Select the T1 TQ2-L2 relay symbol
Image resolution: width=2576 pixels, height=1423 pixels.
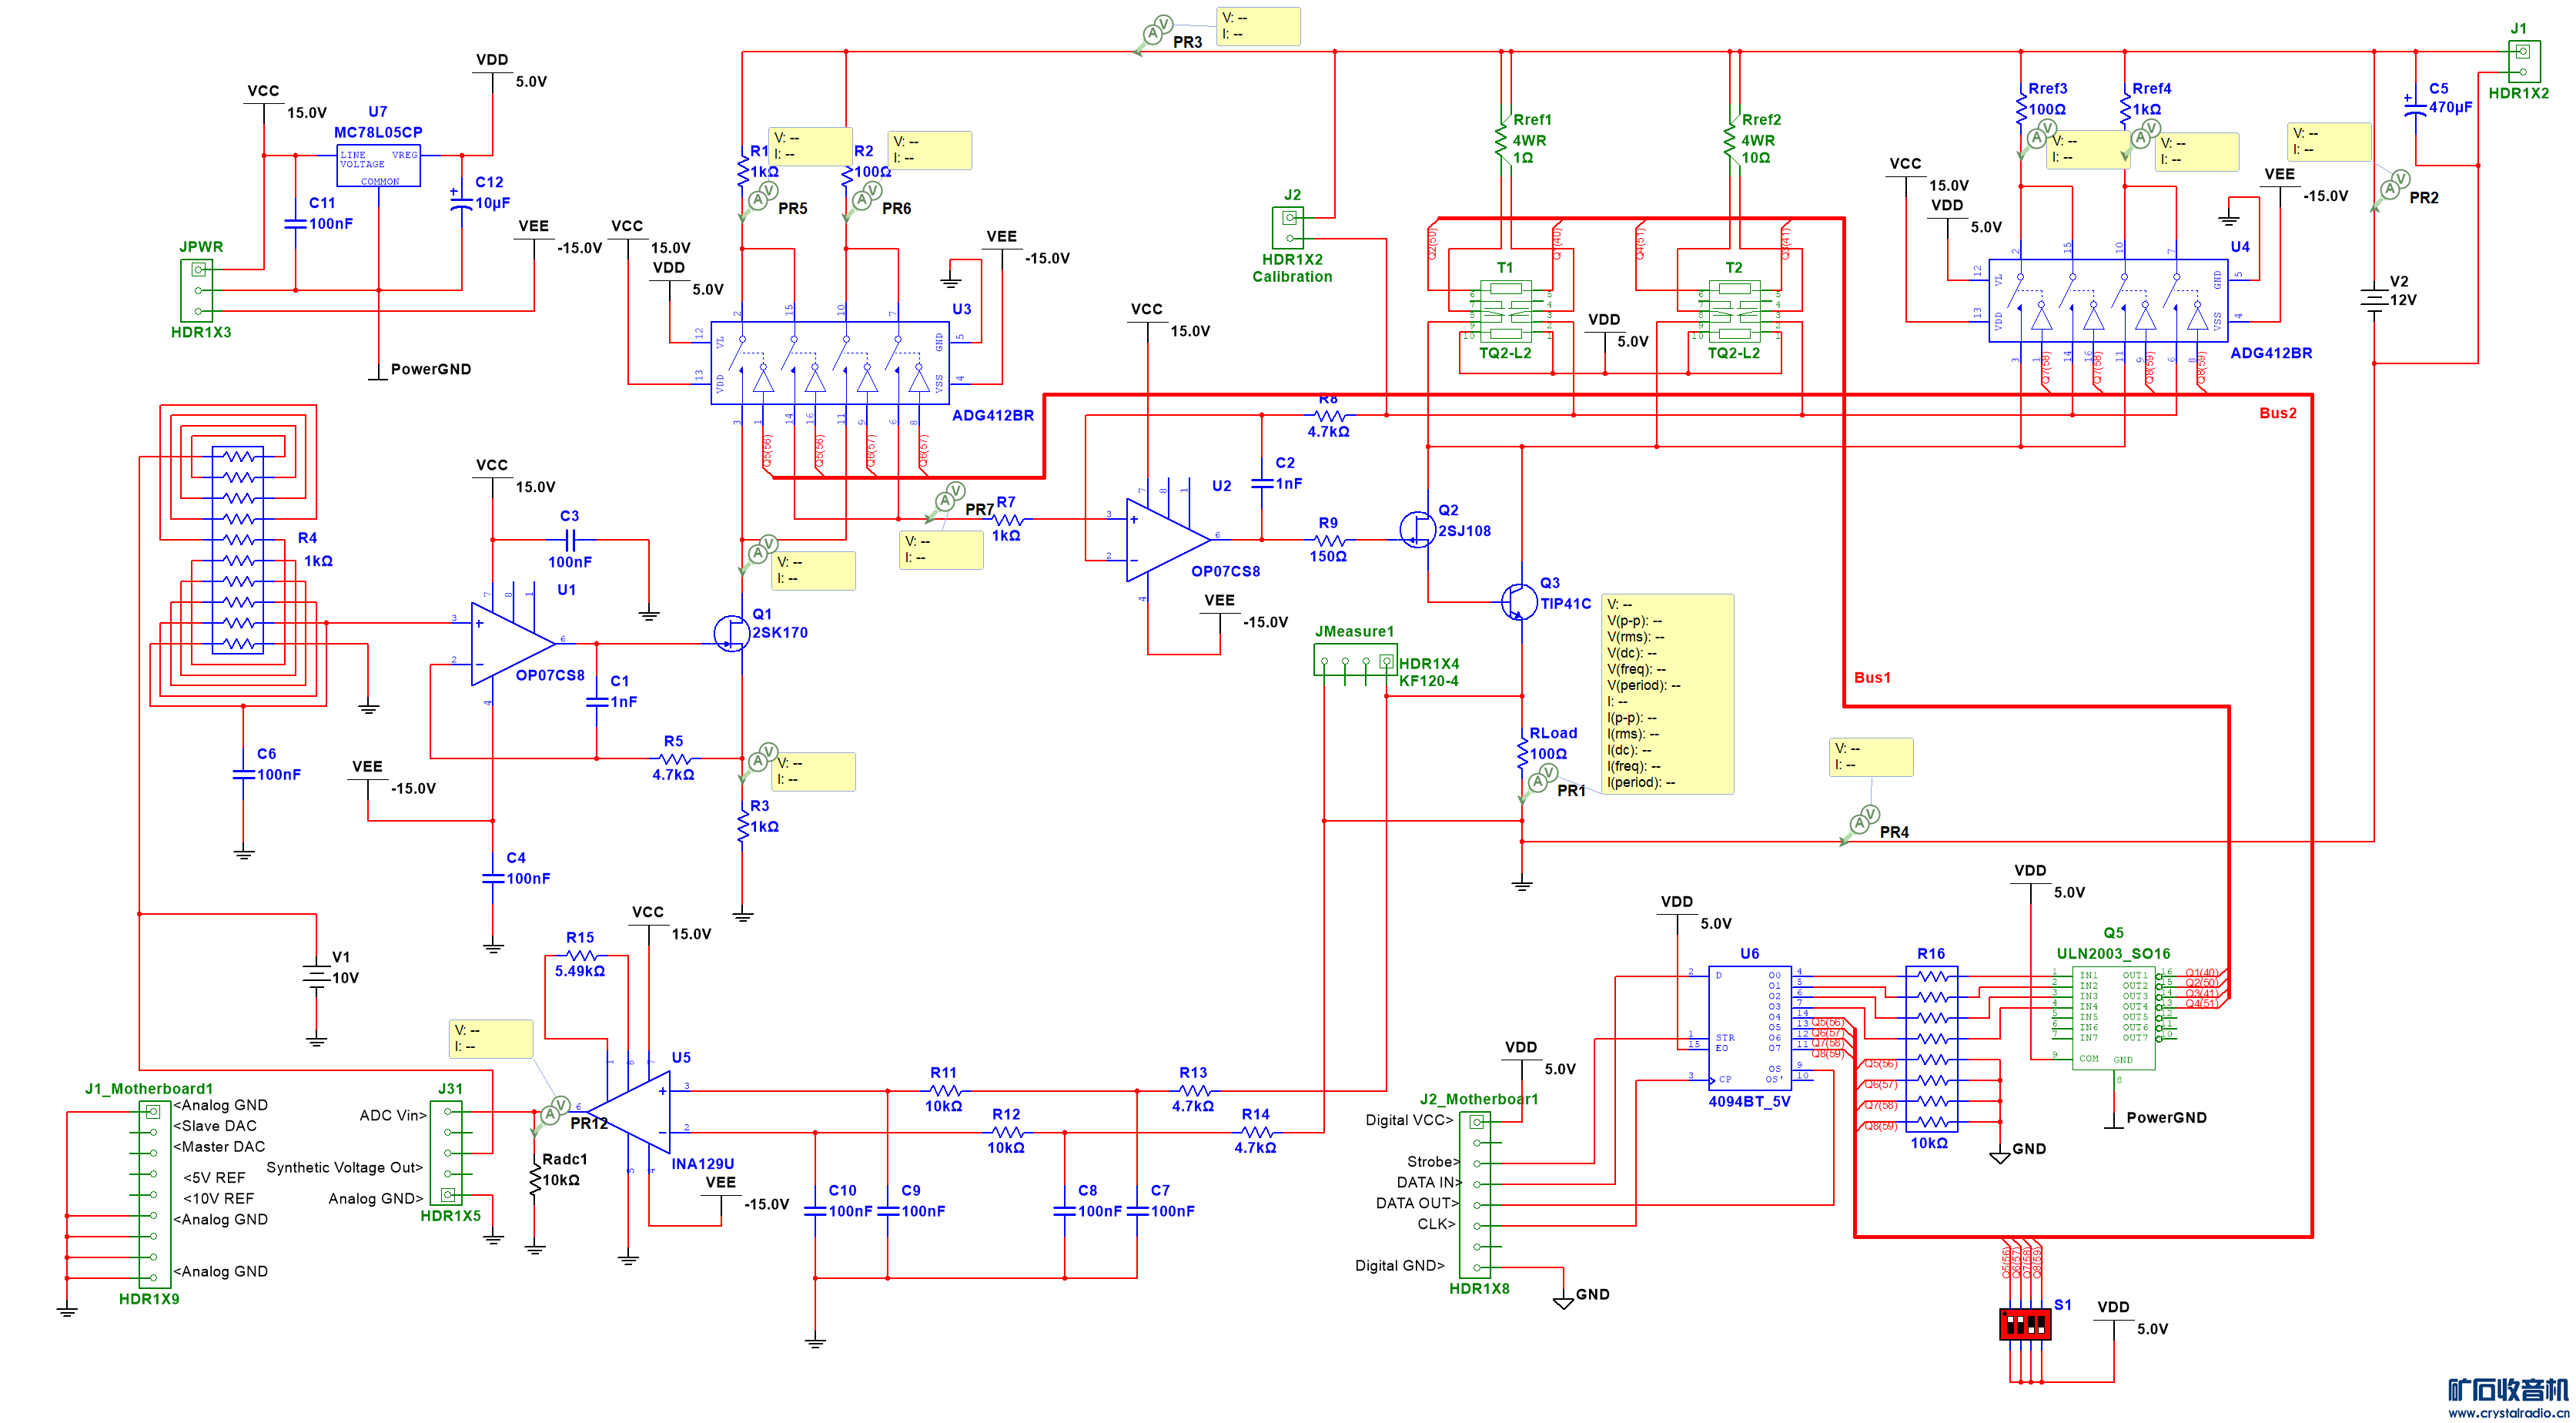tap(1504, 312)
